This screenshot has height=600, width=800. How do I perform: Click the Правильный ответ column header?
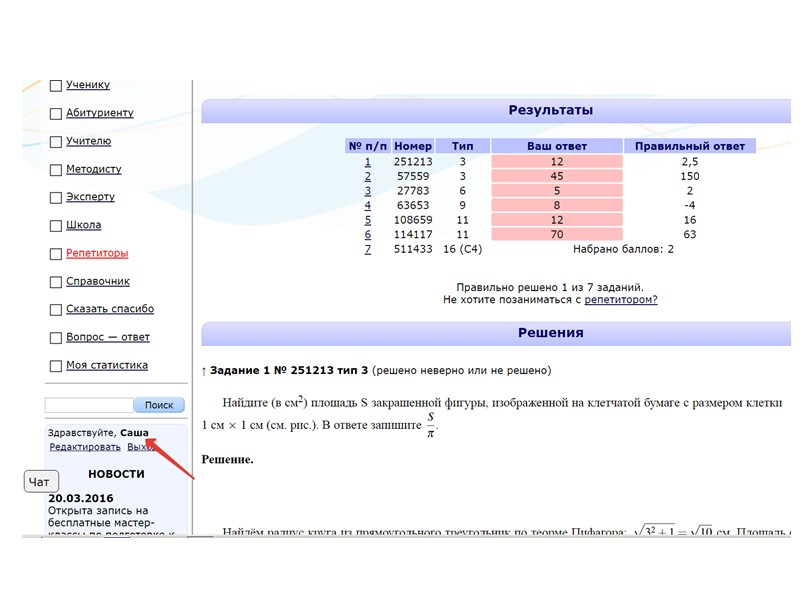click(x=690, y=146)
